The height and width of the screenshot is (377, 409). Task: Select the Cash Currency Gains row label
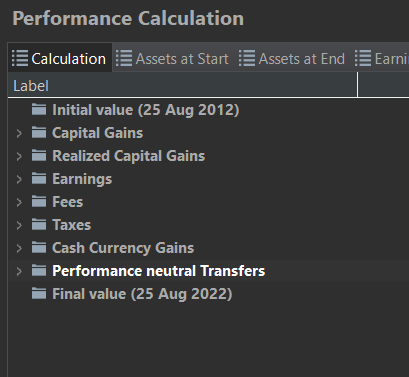pyautogui.click(x=123, y=248)
